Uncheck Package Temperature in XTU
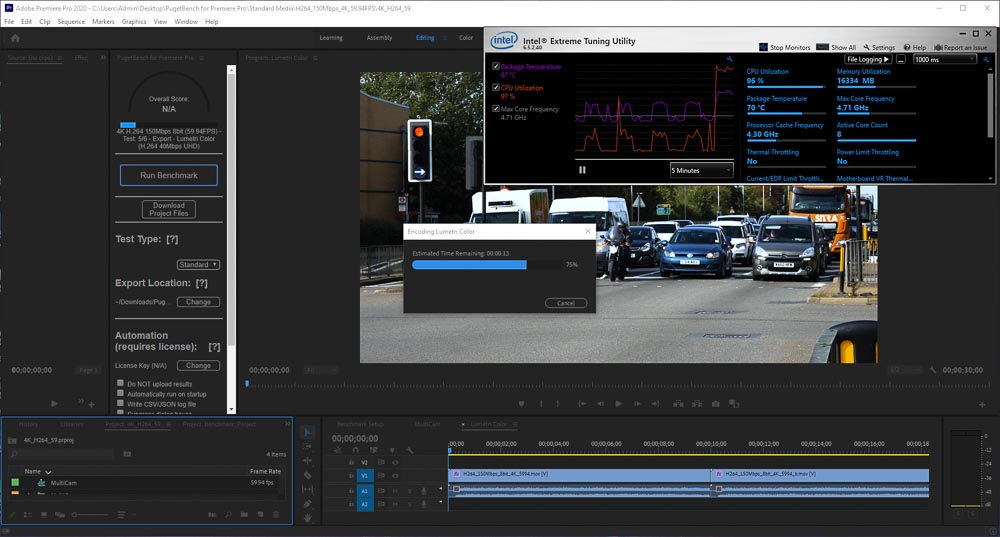This screenshot has width=1000, height=537. [496, 66]
